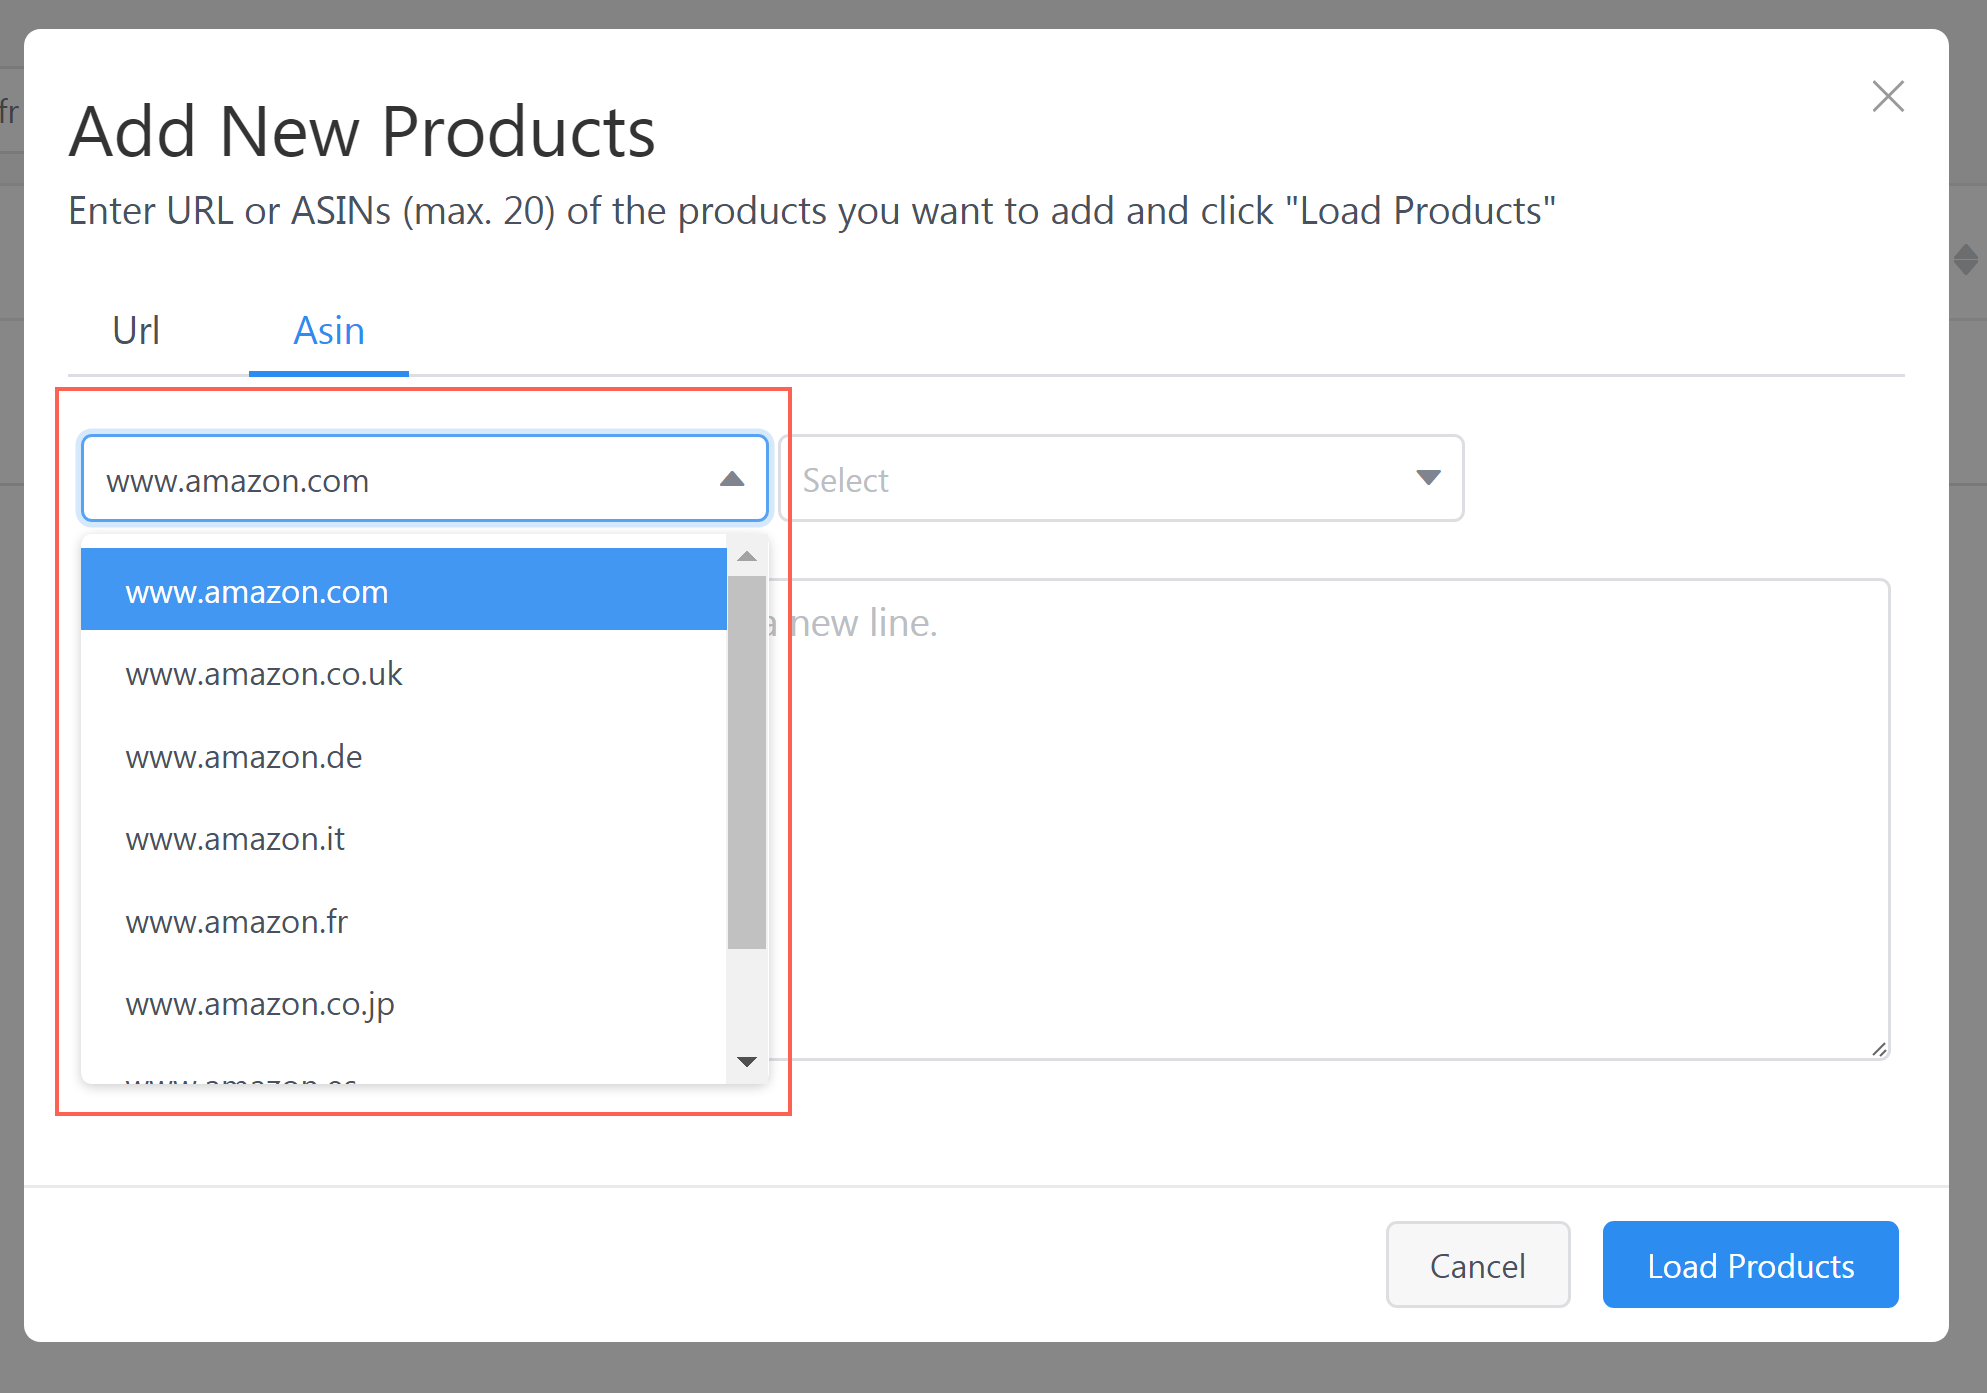Click the dropdown list scrollbar thumb
Image resolution: width=1987 pixels, height=1393 pixels.
pyautogui.click(x=747, y=761)
